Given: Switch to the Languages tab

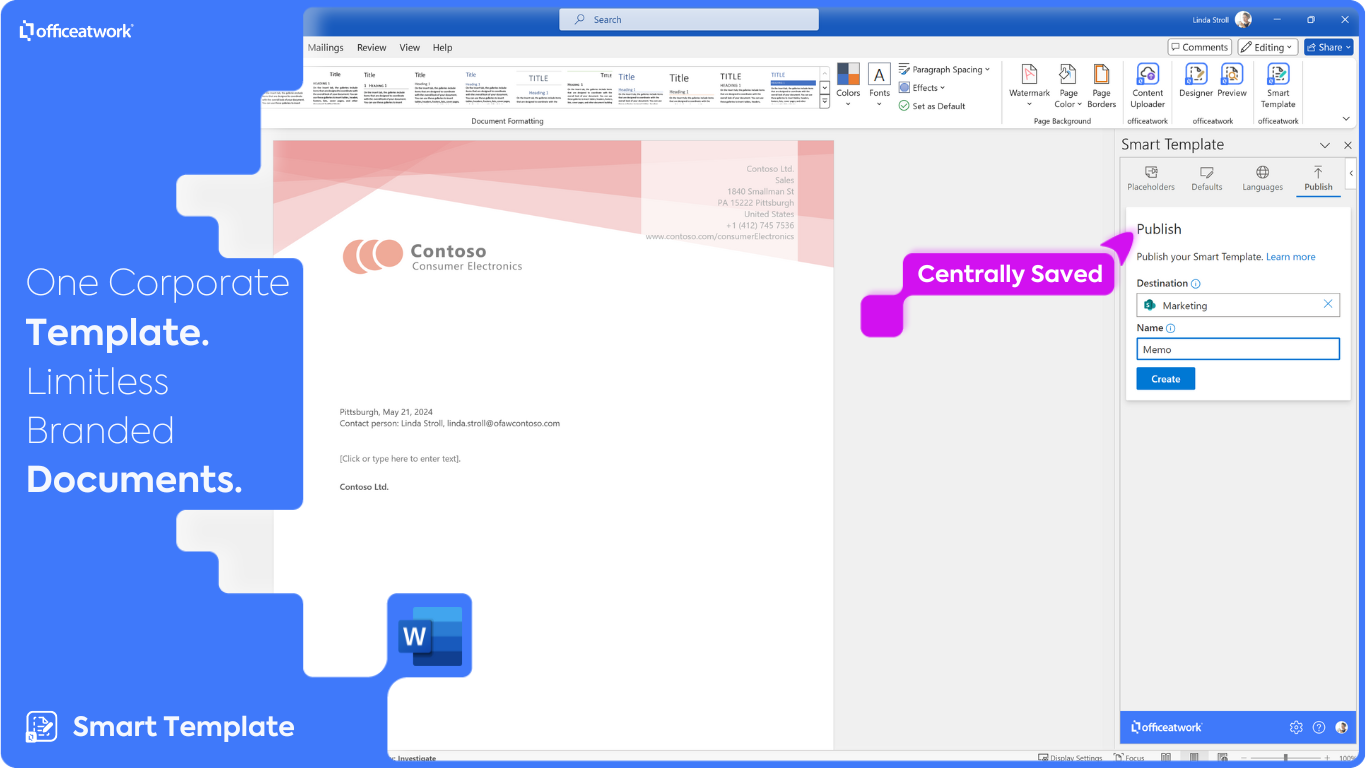Looking at the screenshot, I should [x=1262, y=179].
